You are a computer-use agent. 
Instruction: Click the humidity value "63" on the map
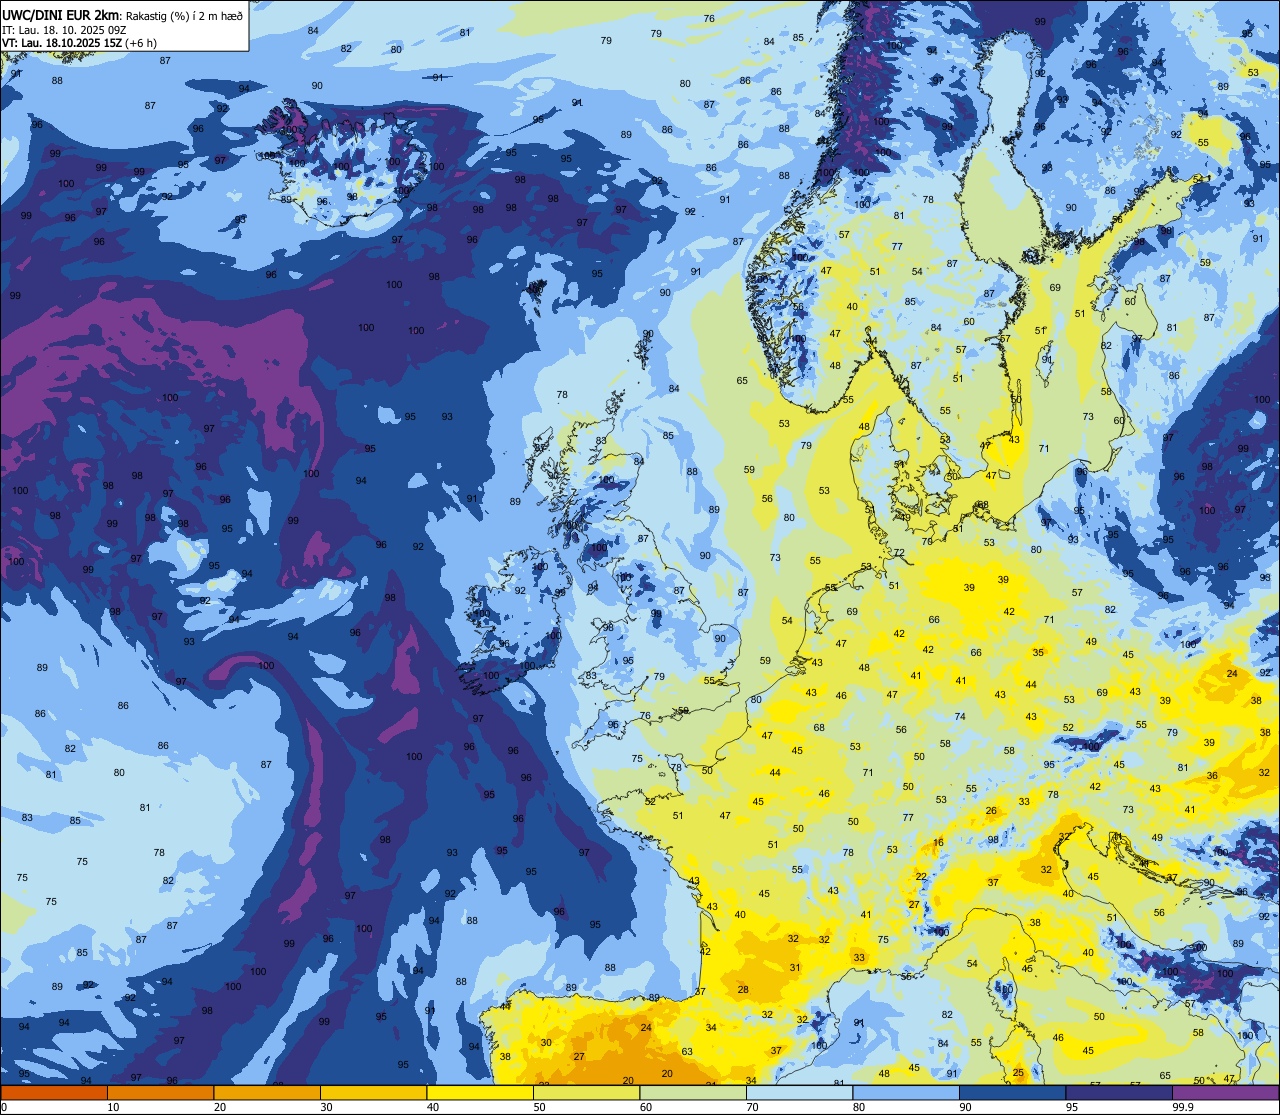point(687,1051)
